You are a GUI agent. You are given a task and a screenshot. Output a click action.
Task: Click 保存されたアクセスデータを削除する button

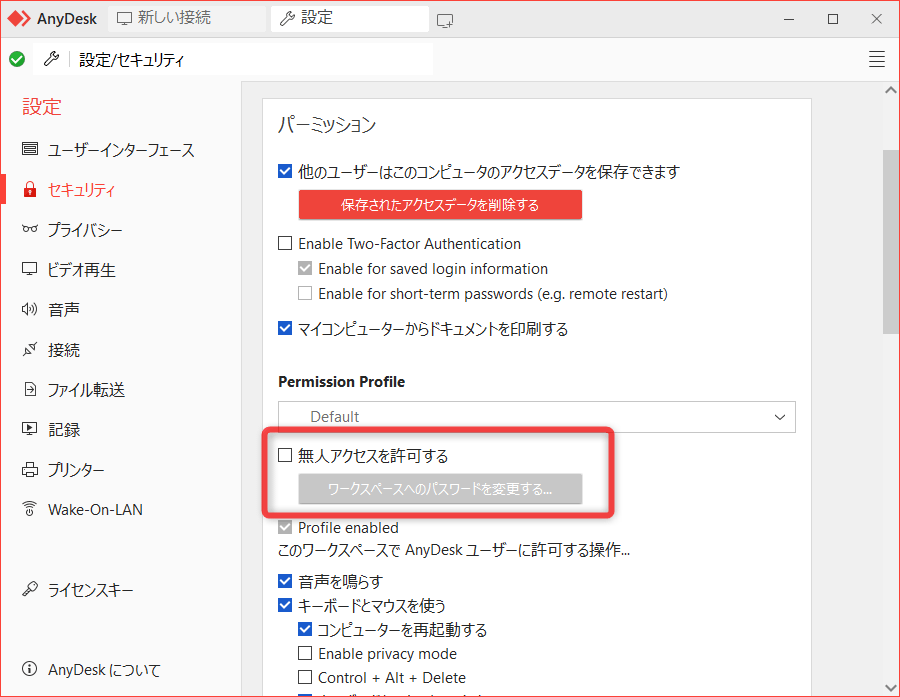pyautogui.click(x=440, y=205)
